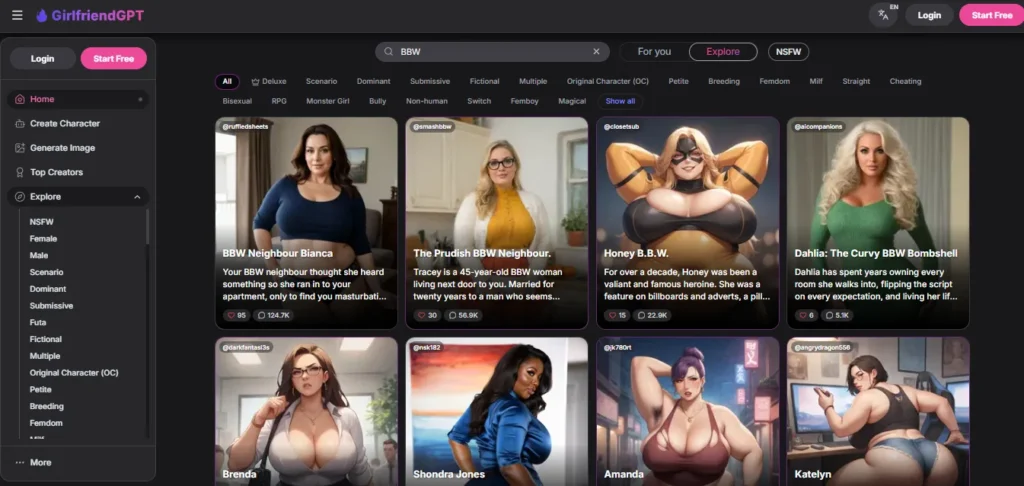The width and height of the screenshot is (1024, 486).
Task: Click the Home sidebar icon
Action: (20, 99)
